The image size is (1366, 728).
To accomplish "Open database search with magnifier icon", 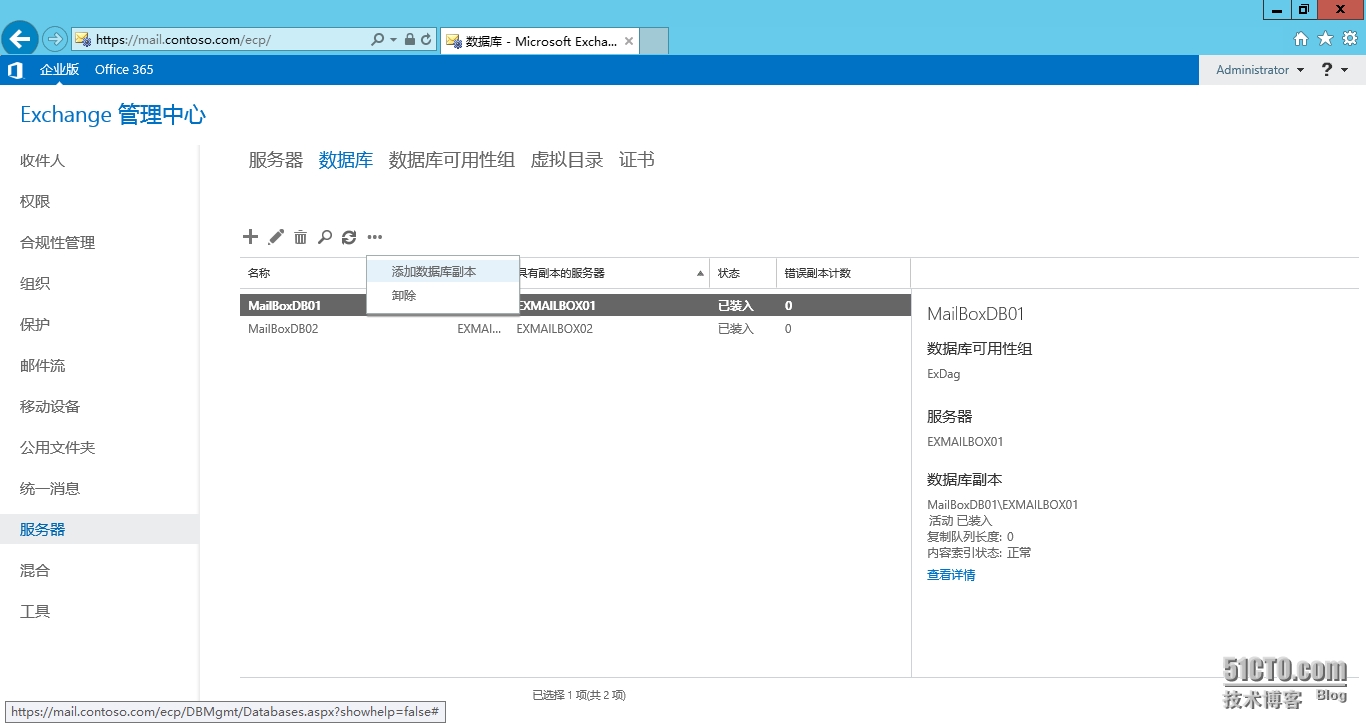I will [x=325, y=236].
